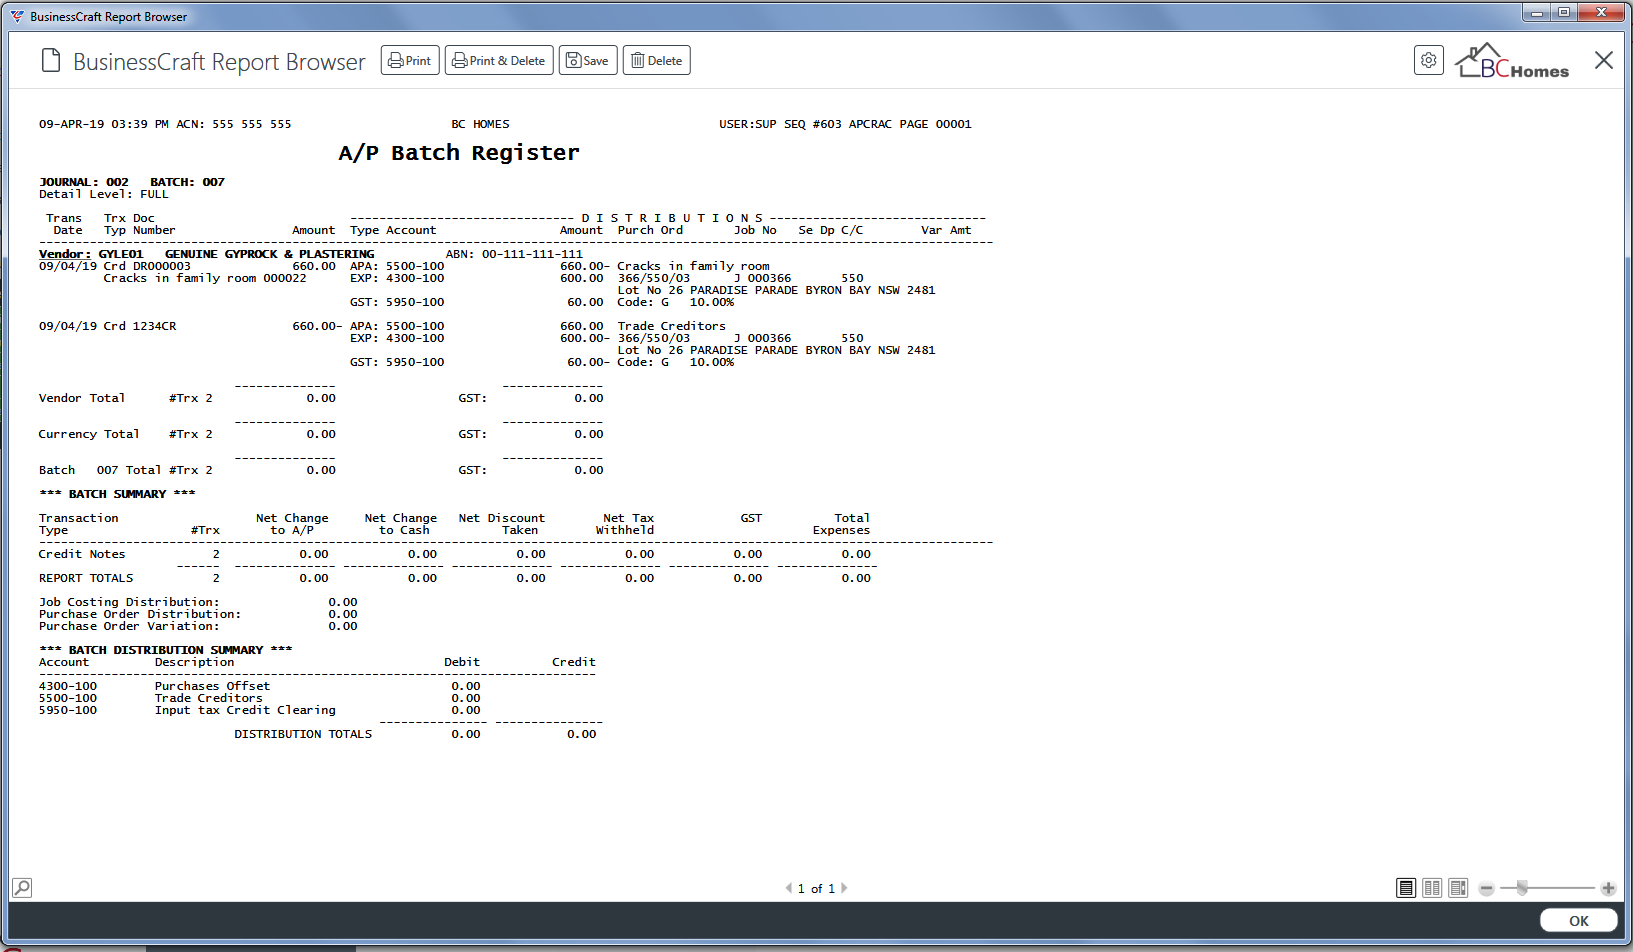Click account '4300-100' in distribution summary
This screenshot has width=1633, height=952.
[x=68, y=686]
